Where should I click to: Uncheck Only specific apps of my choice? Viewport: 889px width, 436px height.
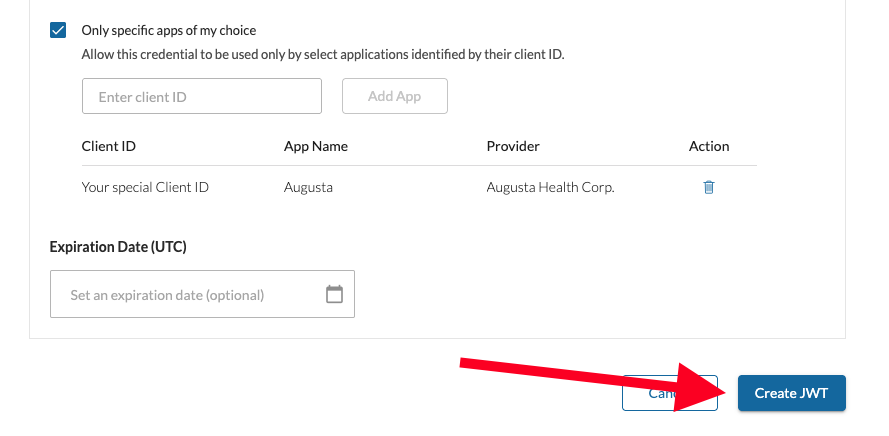click(x=58, y=30)
